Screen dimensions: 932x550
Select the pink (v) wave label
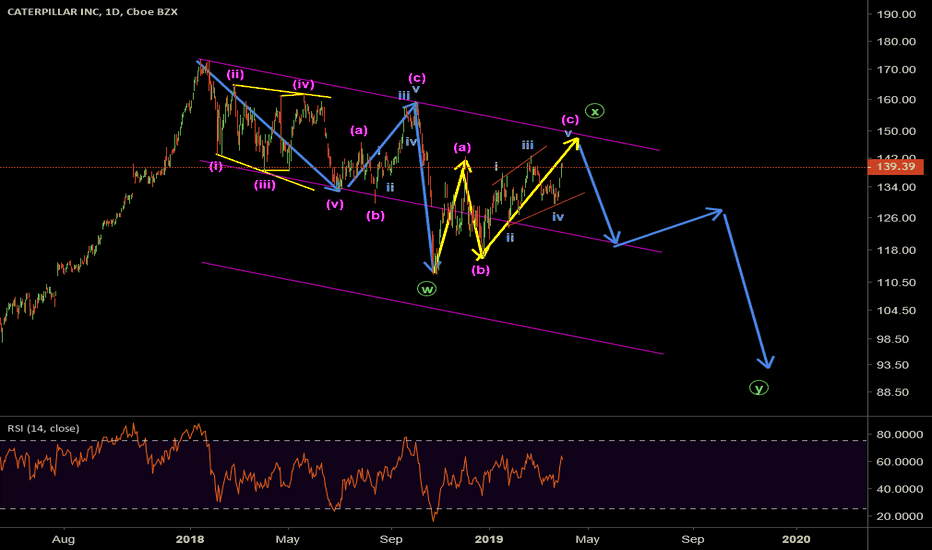tap(335, 205)
